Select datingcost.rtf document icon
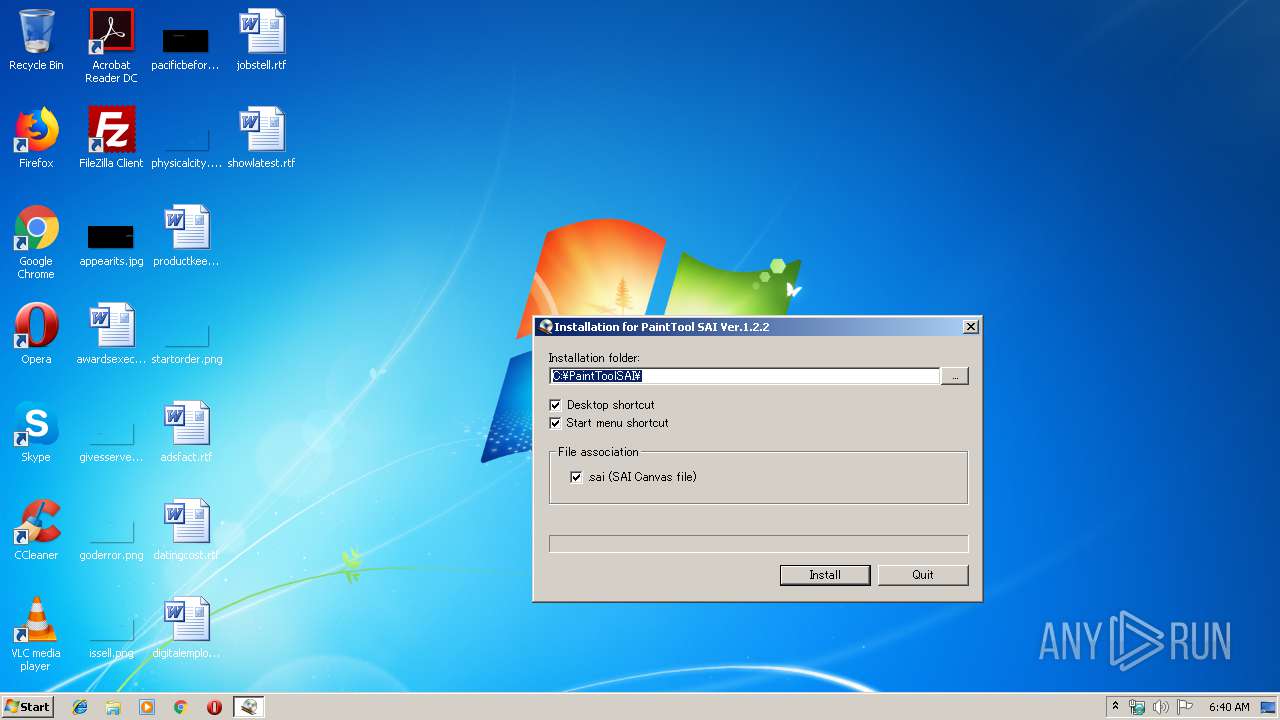Viewport: 1280px width, 720px height. pos(186,530)
